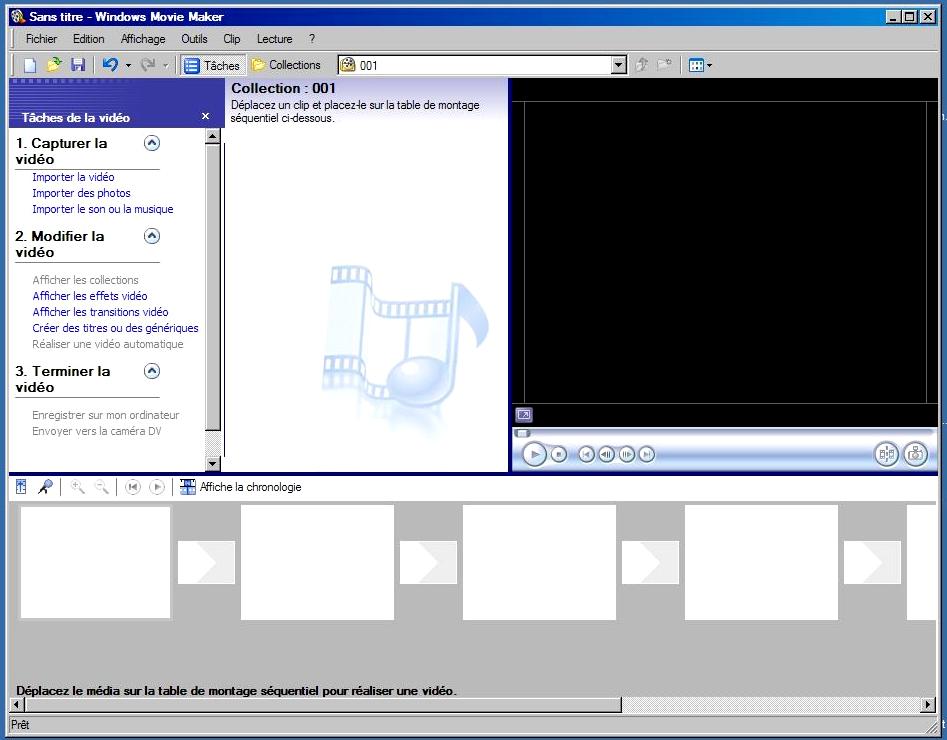Viewport: 947px width, 740px height.
Task: Click the first transition cell in the storyboard
Action: (x=207, y=562)
